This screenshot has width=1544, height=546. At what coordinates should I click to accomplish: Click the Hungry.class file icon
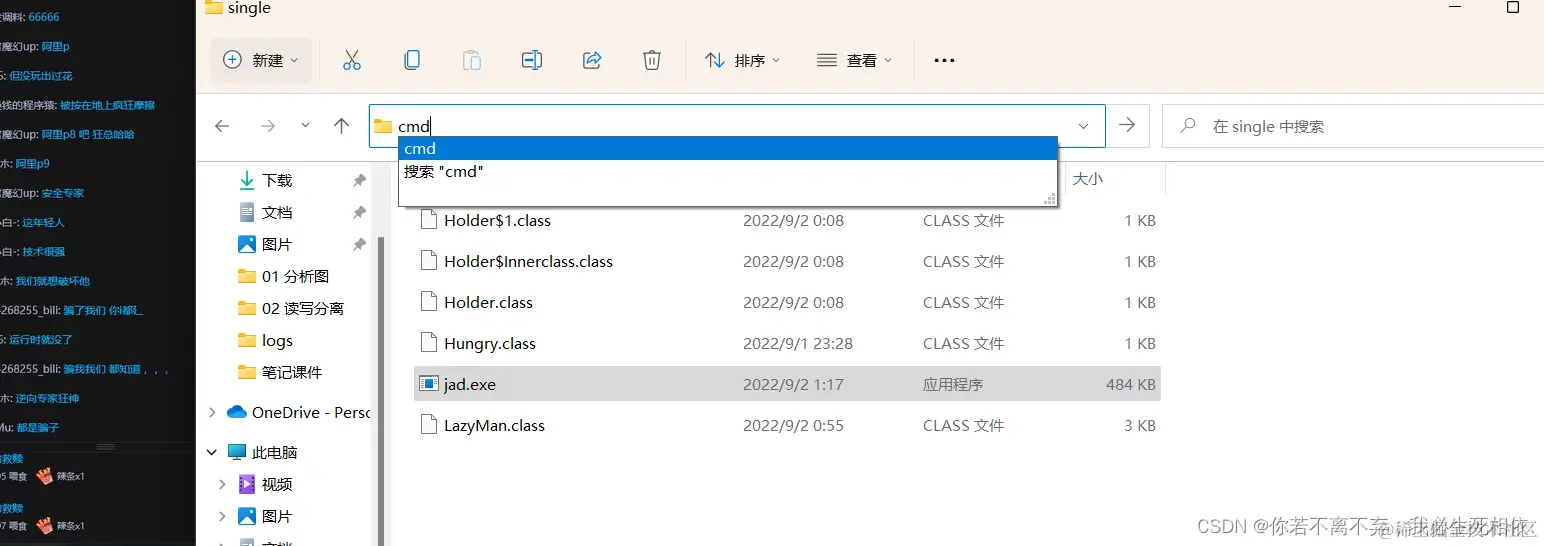(x=428, y=343)
